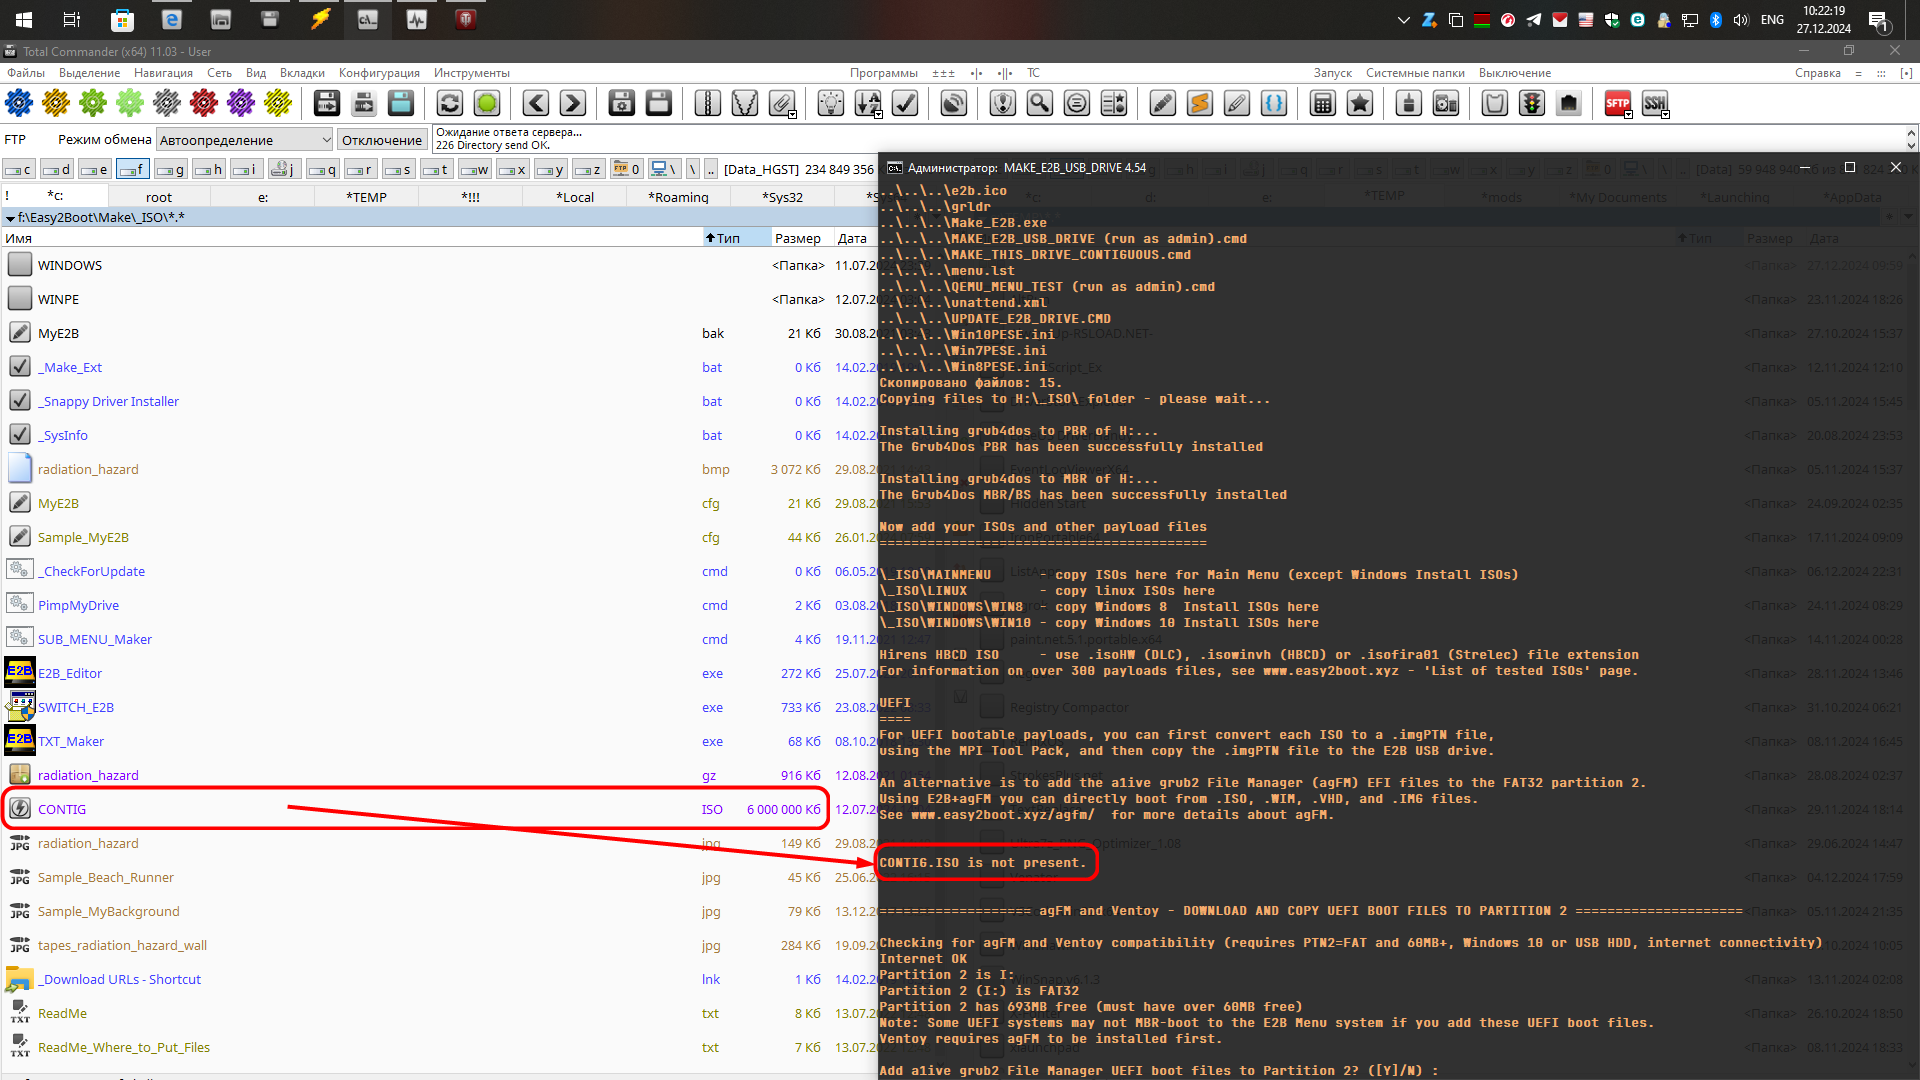Go forward with the right arrow icon
The width and height of the screenshot is (1920, 1080).
click(573, 103)
